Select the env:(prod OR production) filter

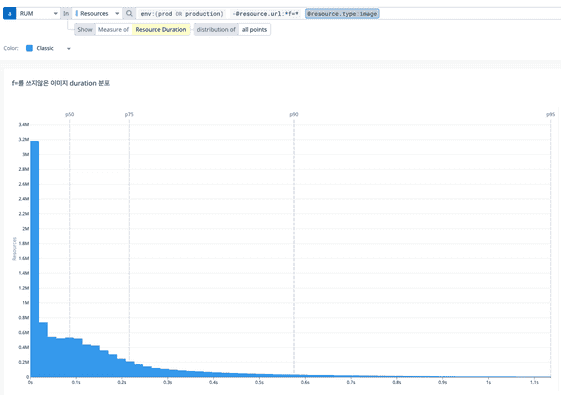click(182, 14)
